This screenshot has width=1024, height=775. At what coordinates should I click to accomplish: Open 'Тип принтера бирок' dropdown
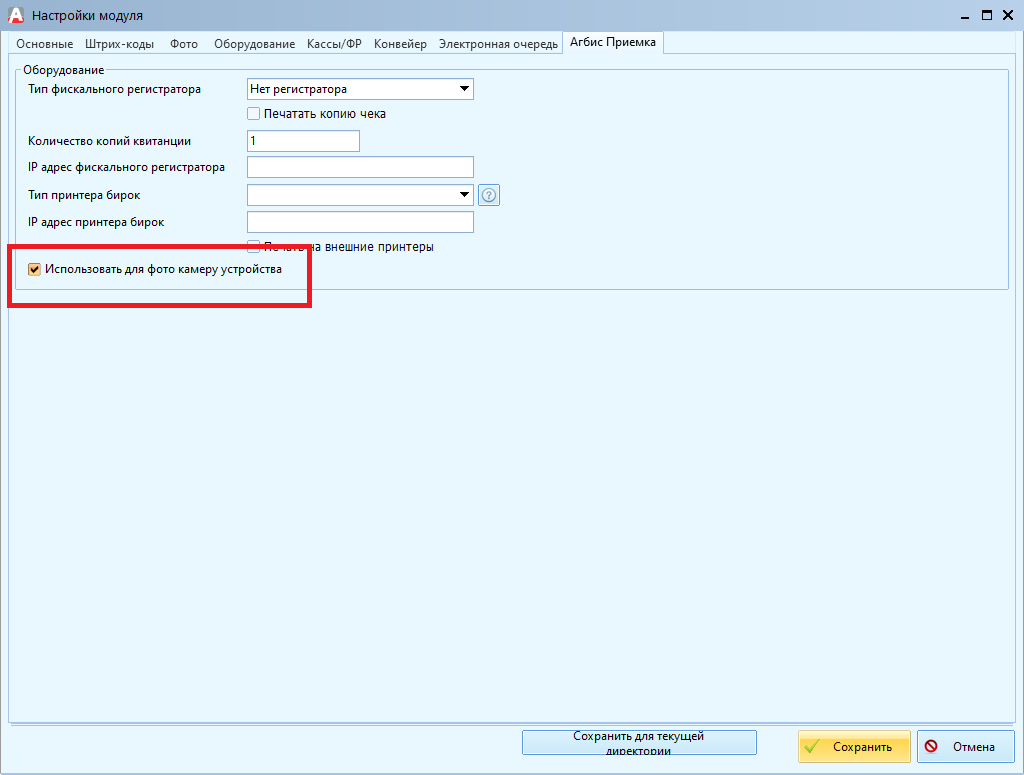point(360,195)
